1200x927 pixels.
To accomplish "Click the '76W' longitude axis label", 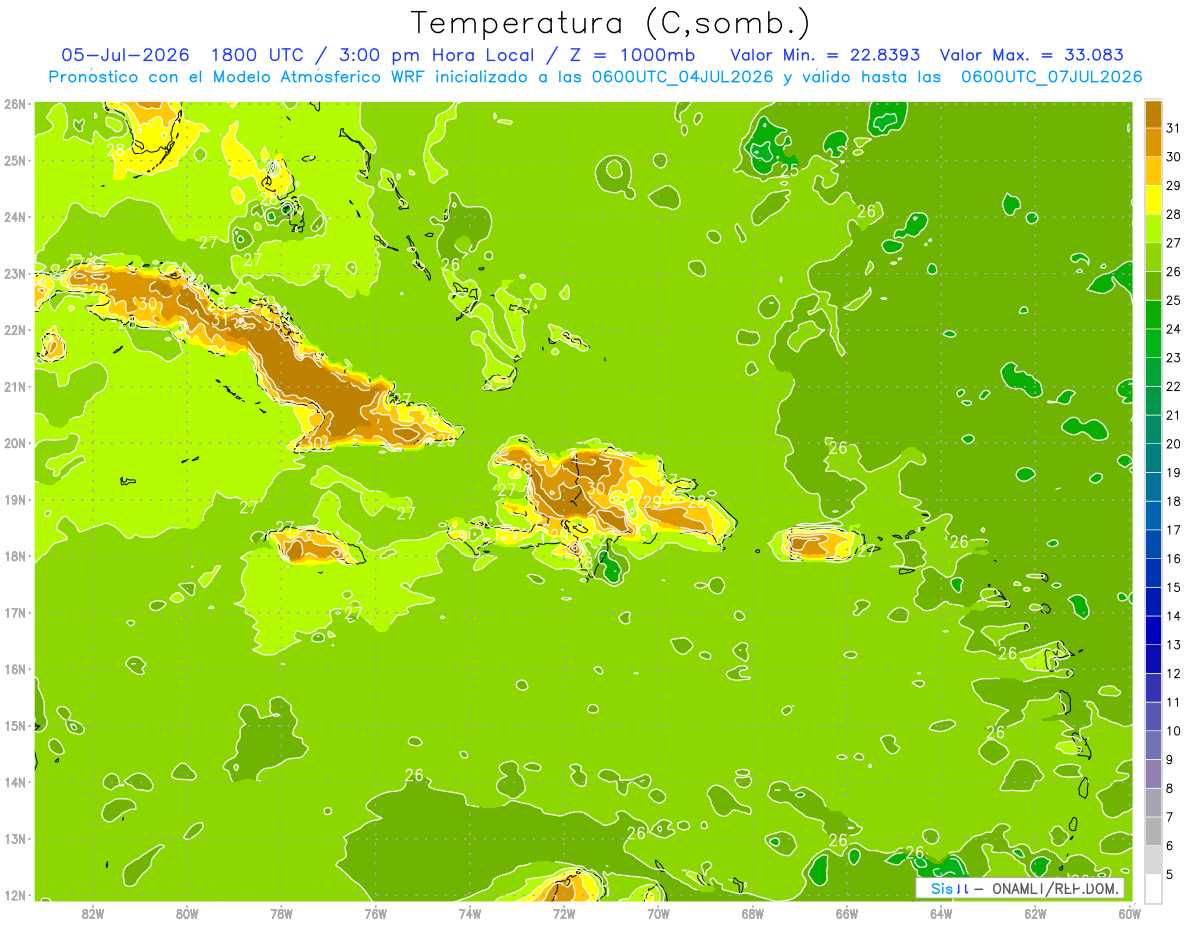I will [375, 913].
